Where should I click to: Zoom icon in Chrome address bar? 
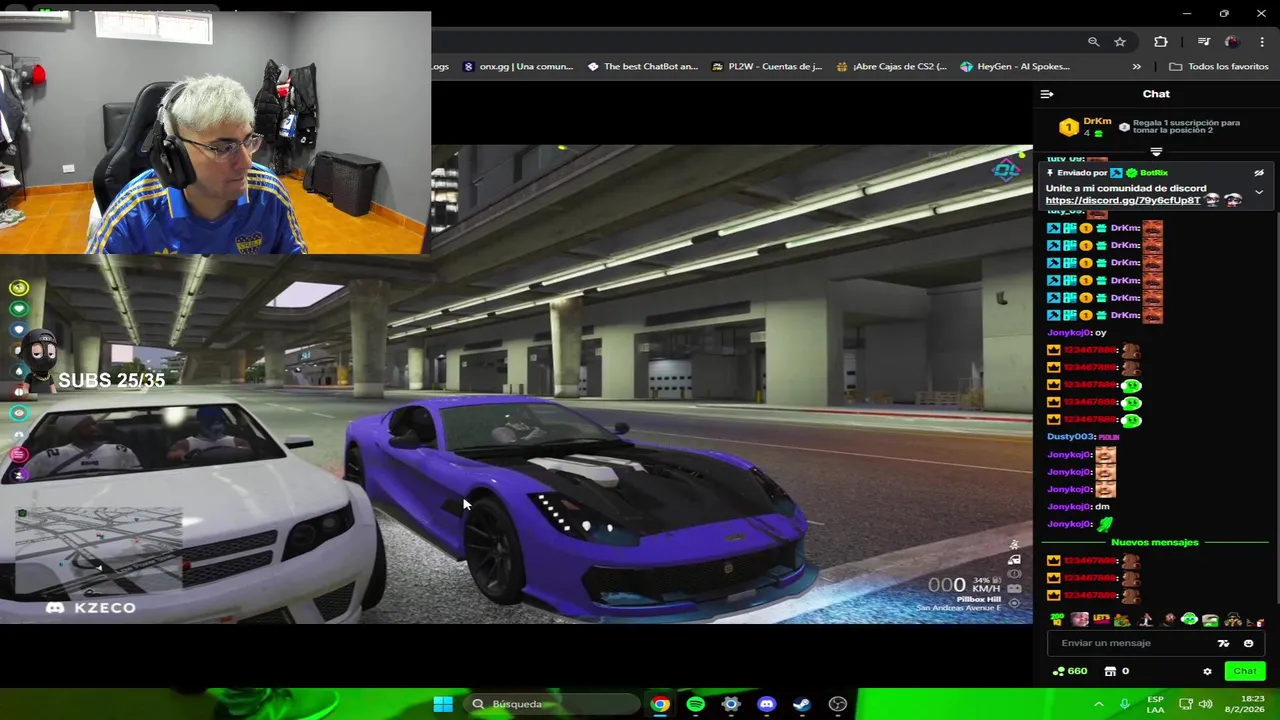pyautogui.click(x=1093, y=42)
